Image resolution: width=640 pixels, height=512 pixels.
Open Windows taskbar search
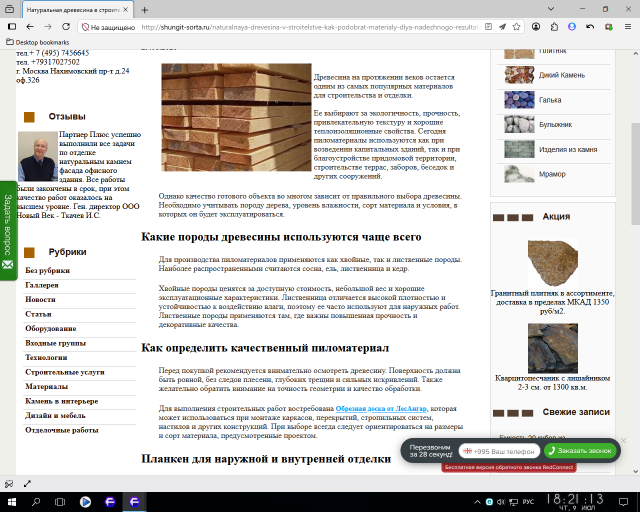click(x=36, y=502)
